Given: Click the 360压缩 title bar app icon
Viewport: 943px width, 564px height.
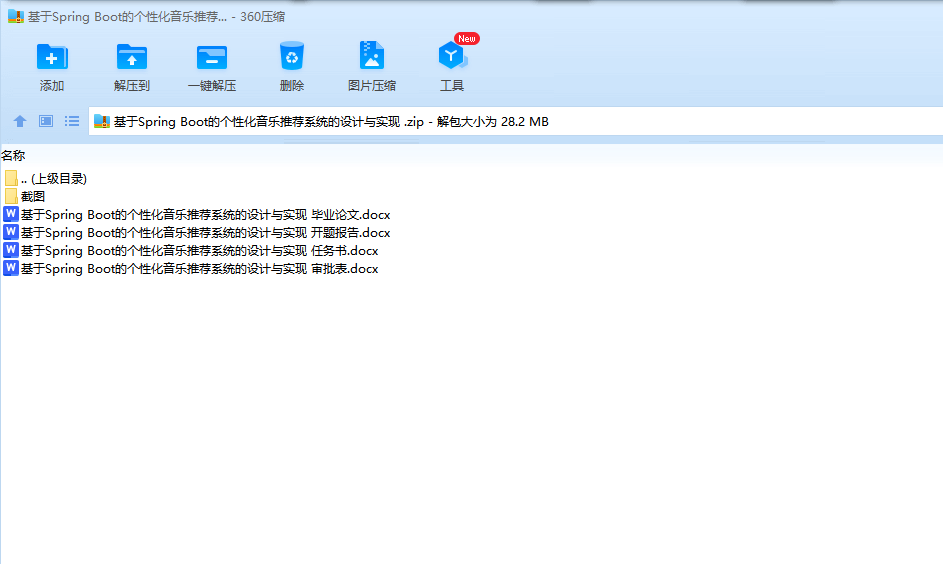Looking at the screenshot, I should [16, 17].
